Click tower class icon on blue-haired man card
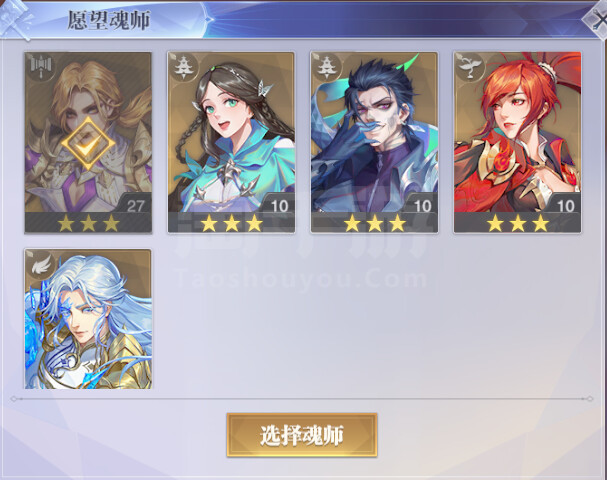Viewport: 607px width, 480px height. point(327,67)
